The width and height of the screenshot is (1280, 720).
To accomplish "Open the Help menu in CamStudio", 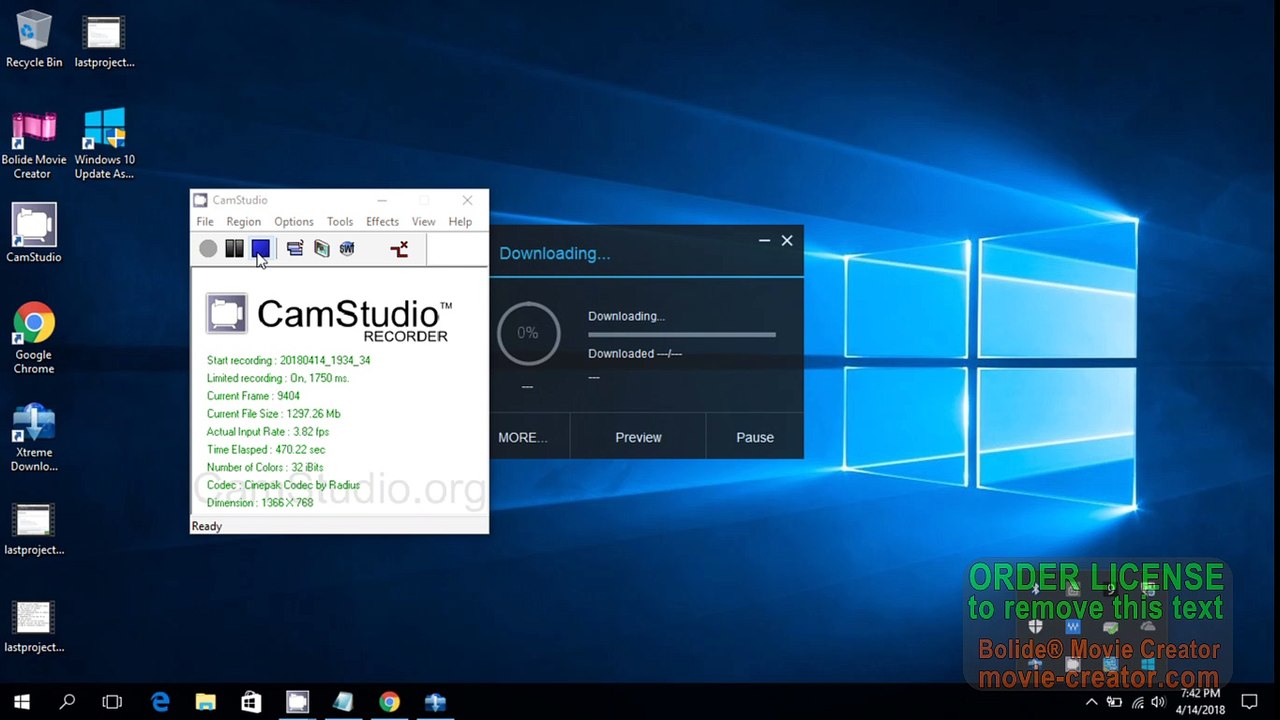I will (460, 222).
